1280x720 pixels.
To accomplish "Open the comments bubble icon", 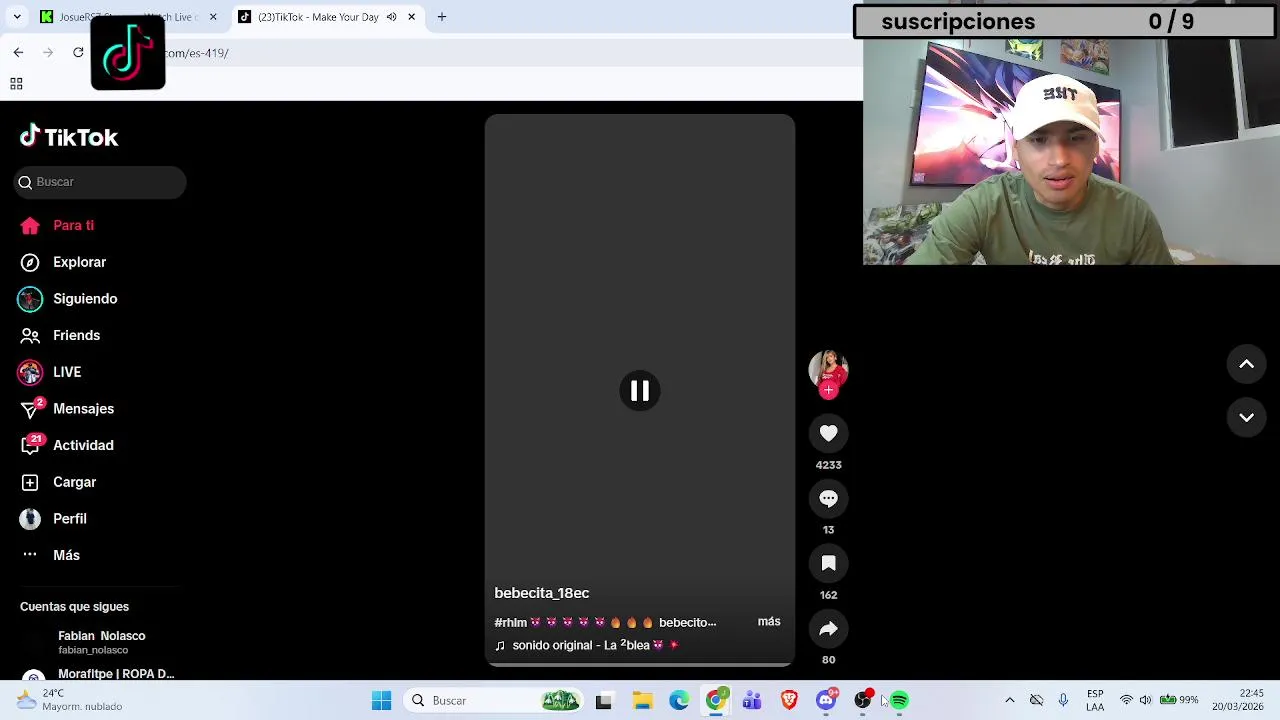I will (x=828, y=498).
